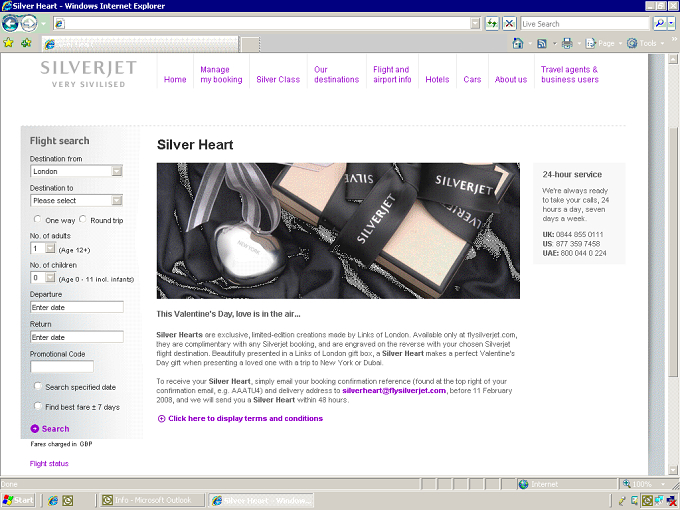
Task: Open the Home navigation item
Action: point(175,79)
